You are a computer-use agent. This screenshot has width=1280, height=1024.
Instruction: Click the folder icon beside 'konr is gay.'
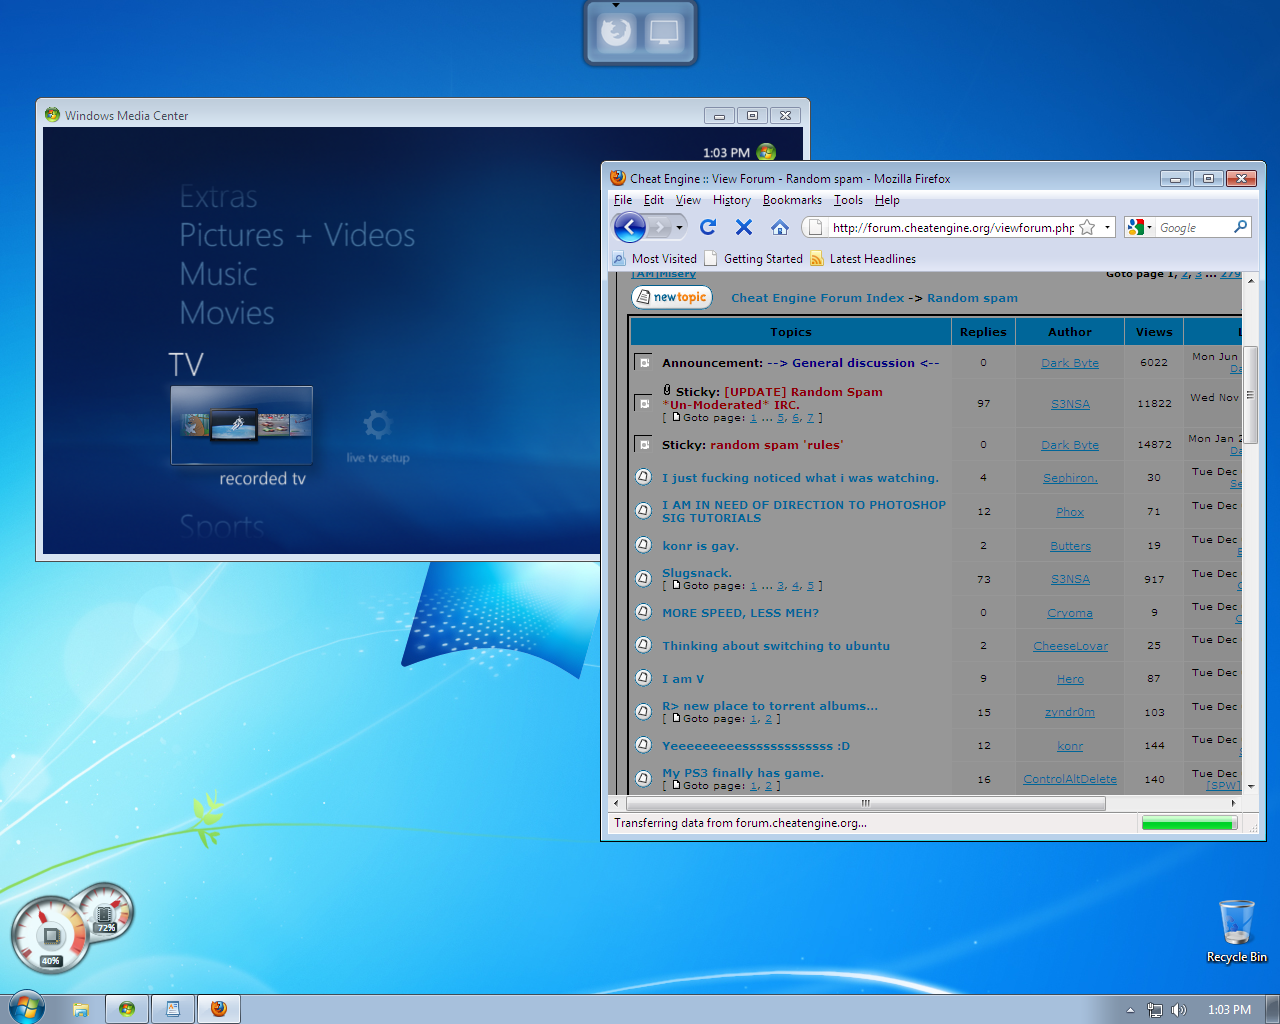click(644, 545)
